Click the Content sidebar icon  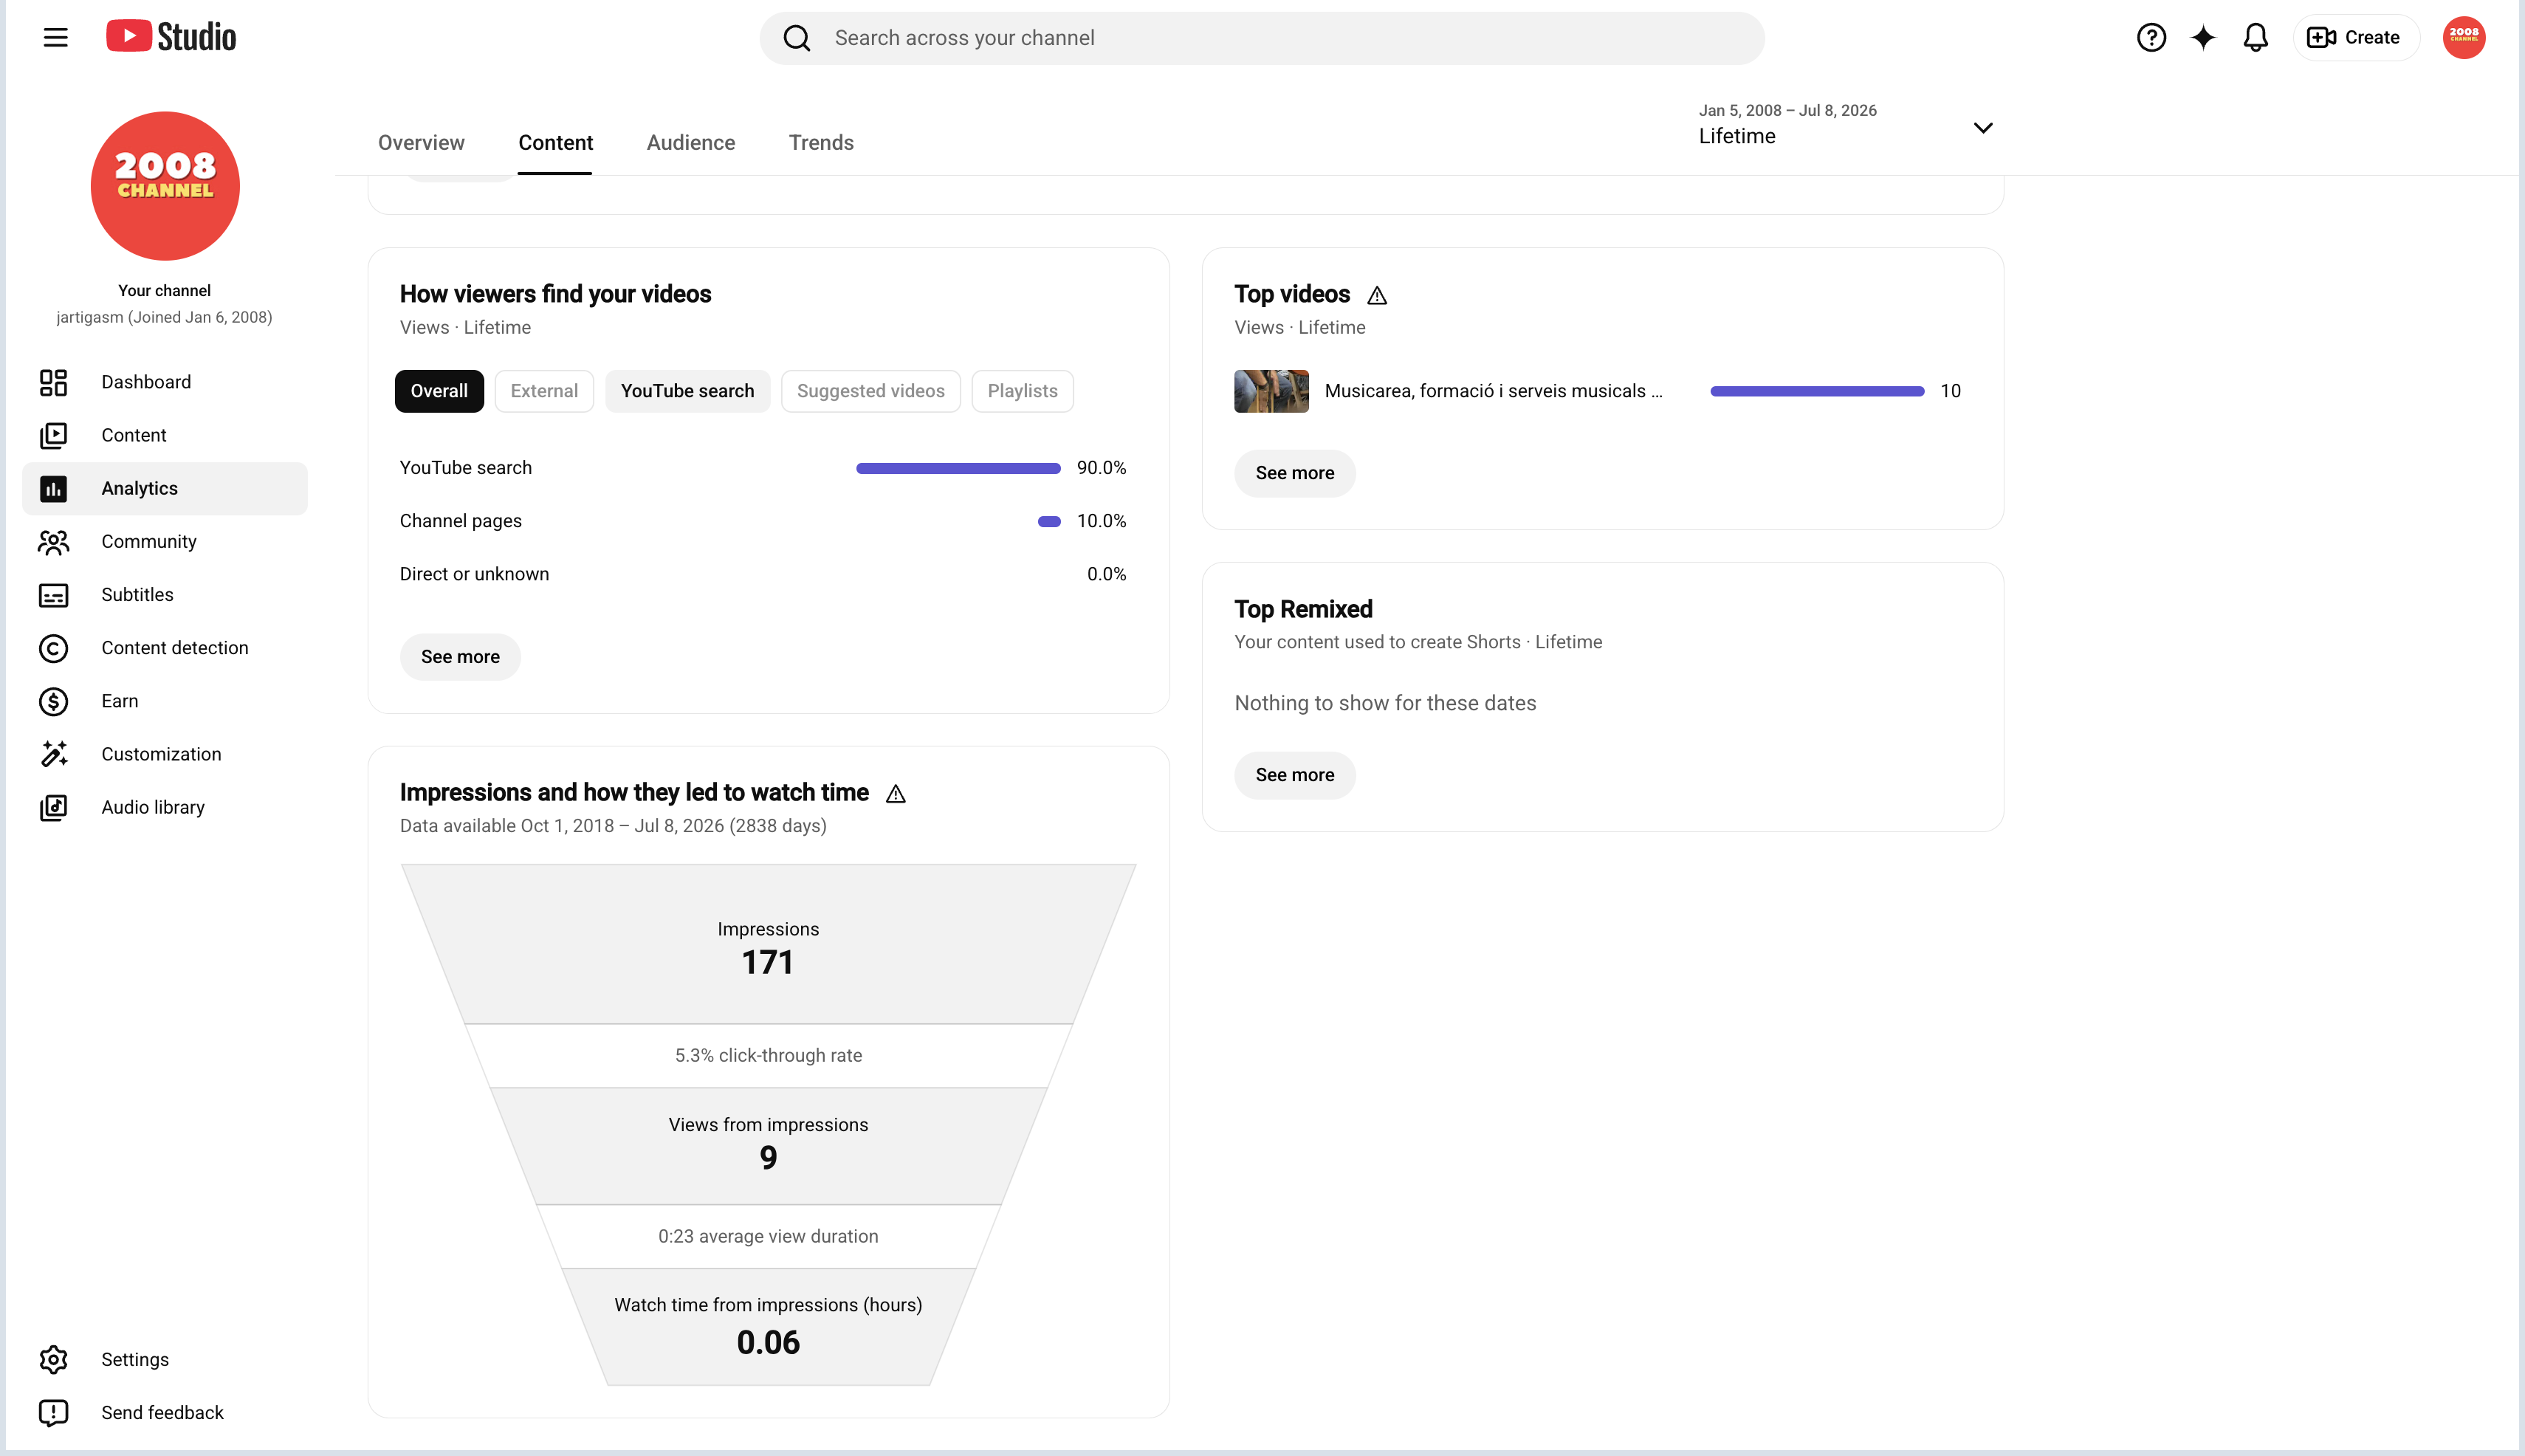click(53, 435)
